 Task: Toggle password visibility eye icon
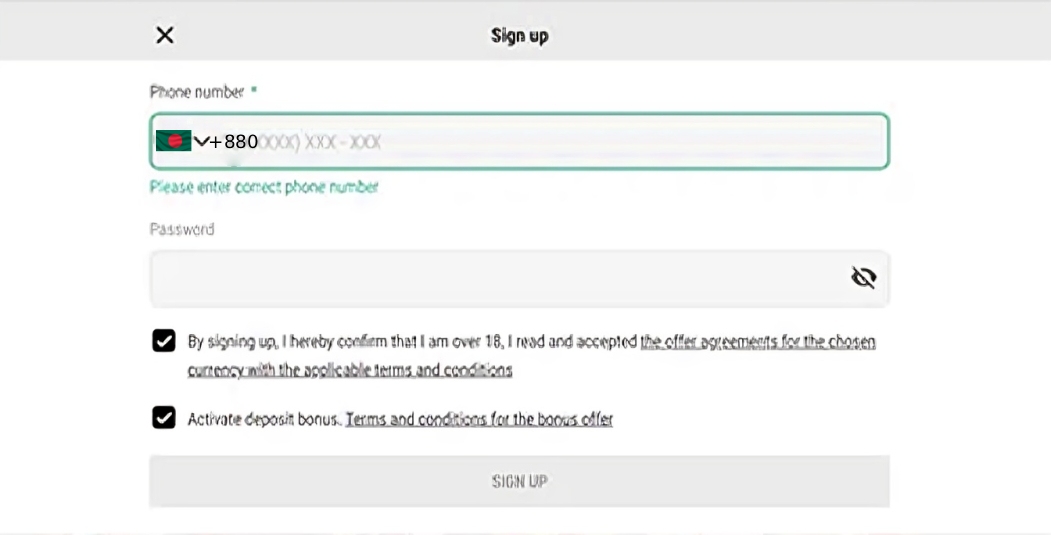863,278
